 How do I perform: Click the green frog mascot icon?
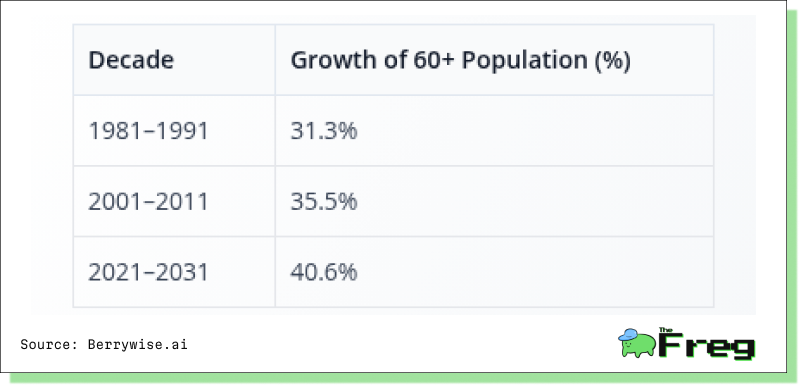click(x=636, y=343)
